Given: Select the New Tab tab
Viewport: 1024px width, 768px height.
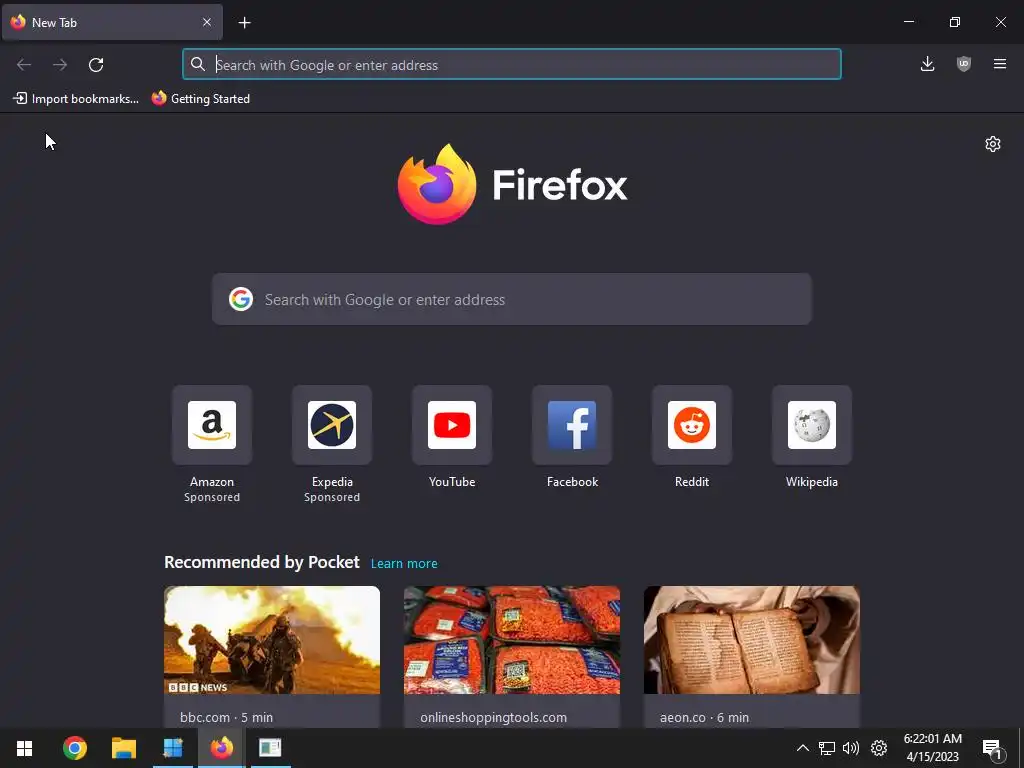Looking at the screenshot, I should click(x=112, y=22).
